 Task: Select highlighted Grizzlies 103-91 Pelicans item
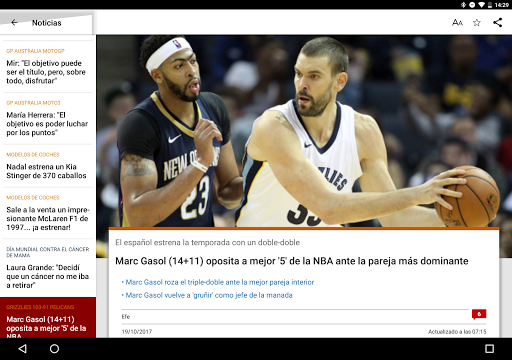pyautogui.click(x=48, y=318)
